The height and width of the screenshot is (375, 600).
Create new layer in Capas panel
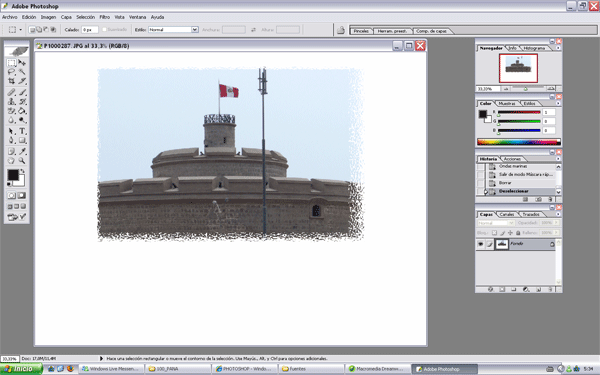538,289
